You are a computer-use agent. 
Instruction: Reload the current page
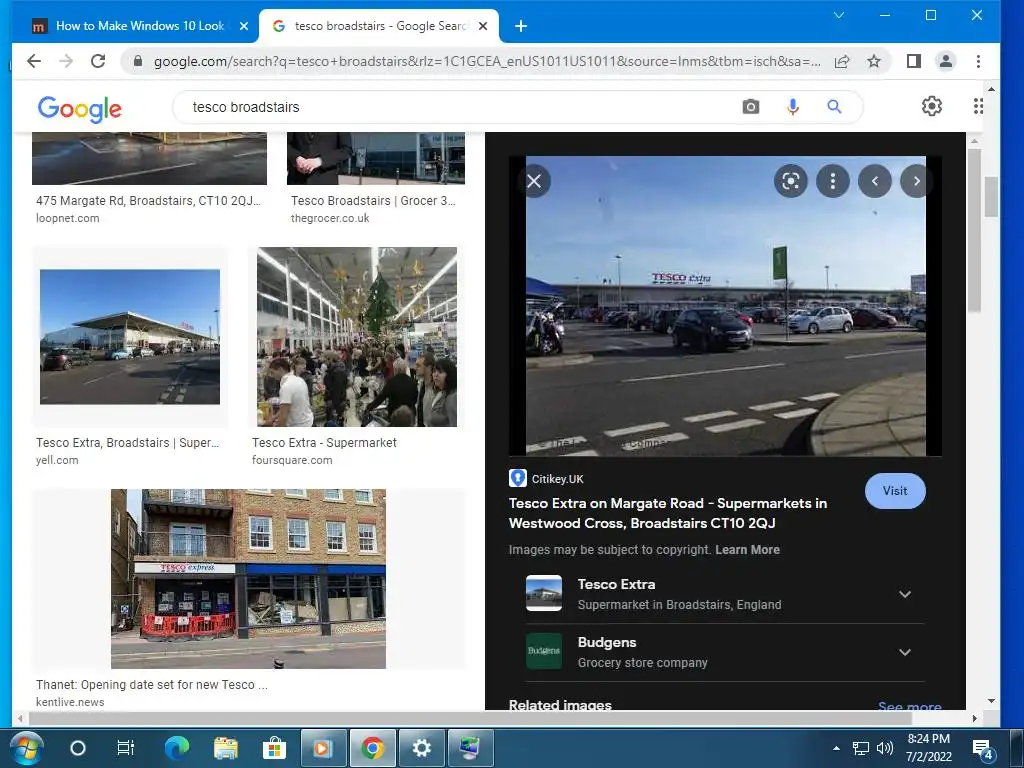pos(98,61)
